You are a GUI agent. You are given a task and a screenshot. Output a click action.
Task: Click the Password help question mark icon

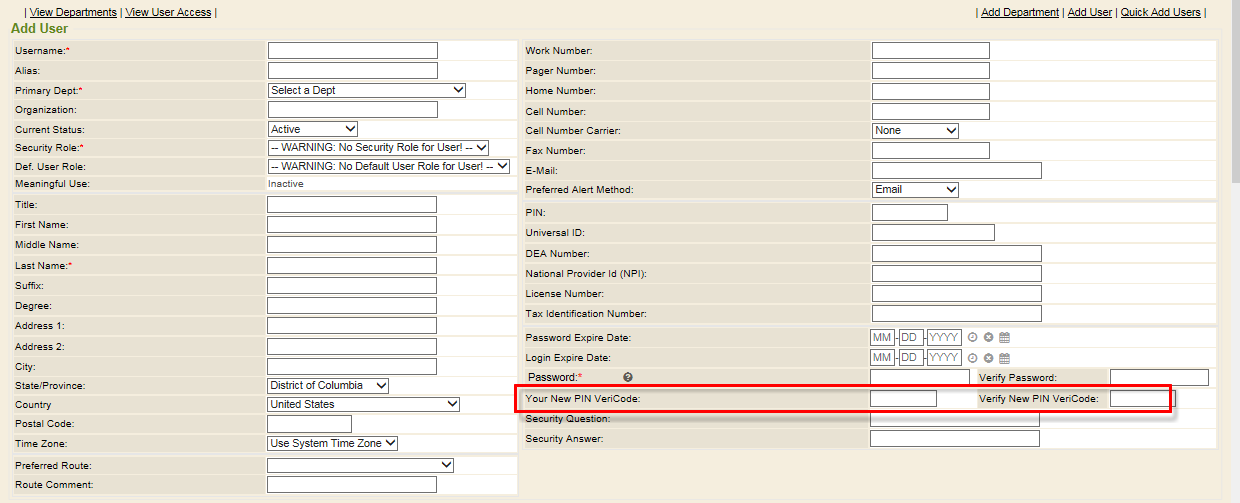point(628,377)
